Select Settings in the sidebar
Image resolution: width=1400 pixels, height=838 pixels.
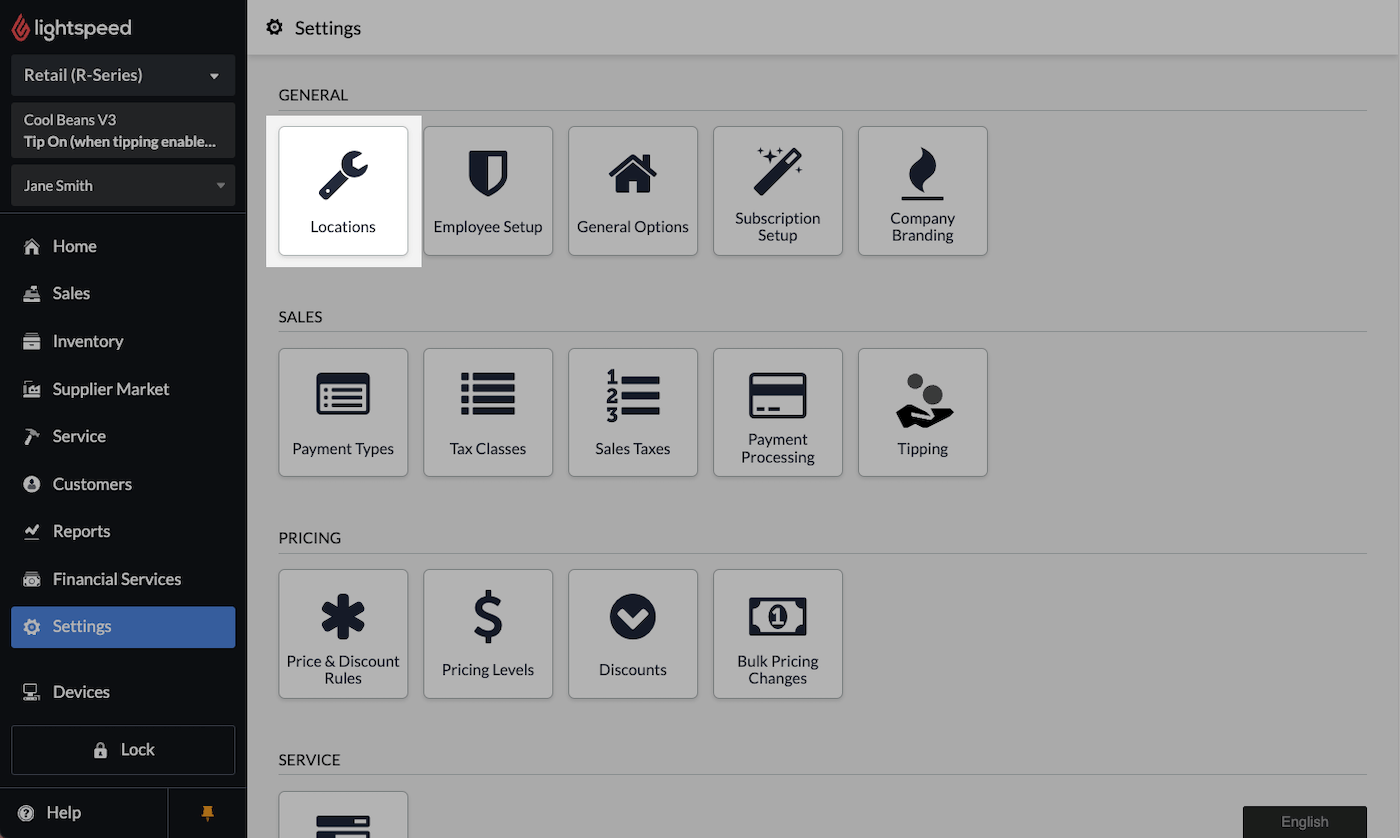(x=123, y=627)
